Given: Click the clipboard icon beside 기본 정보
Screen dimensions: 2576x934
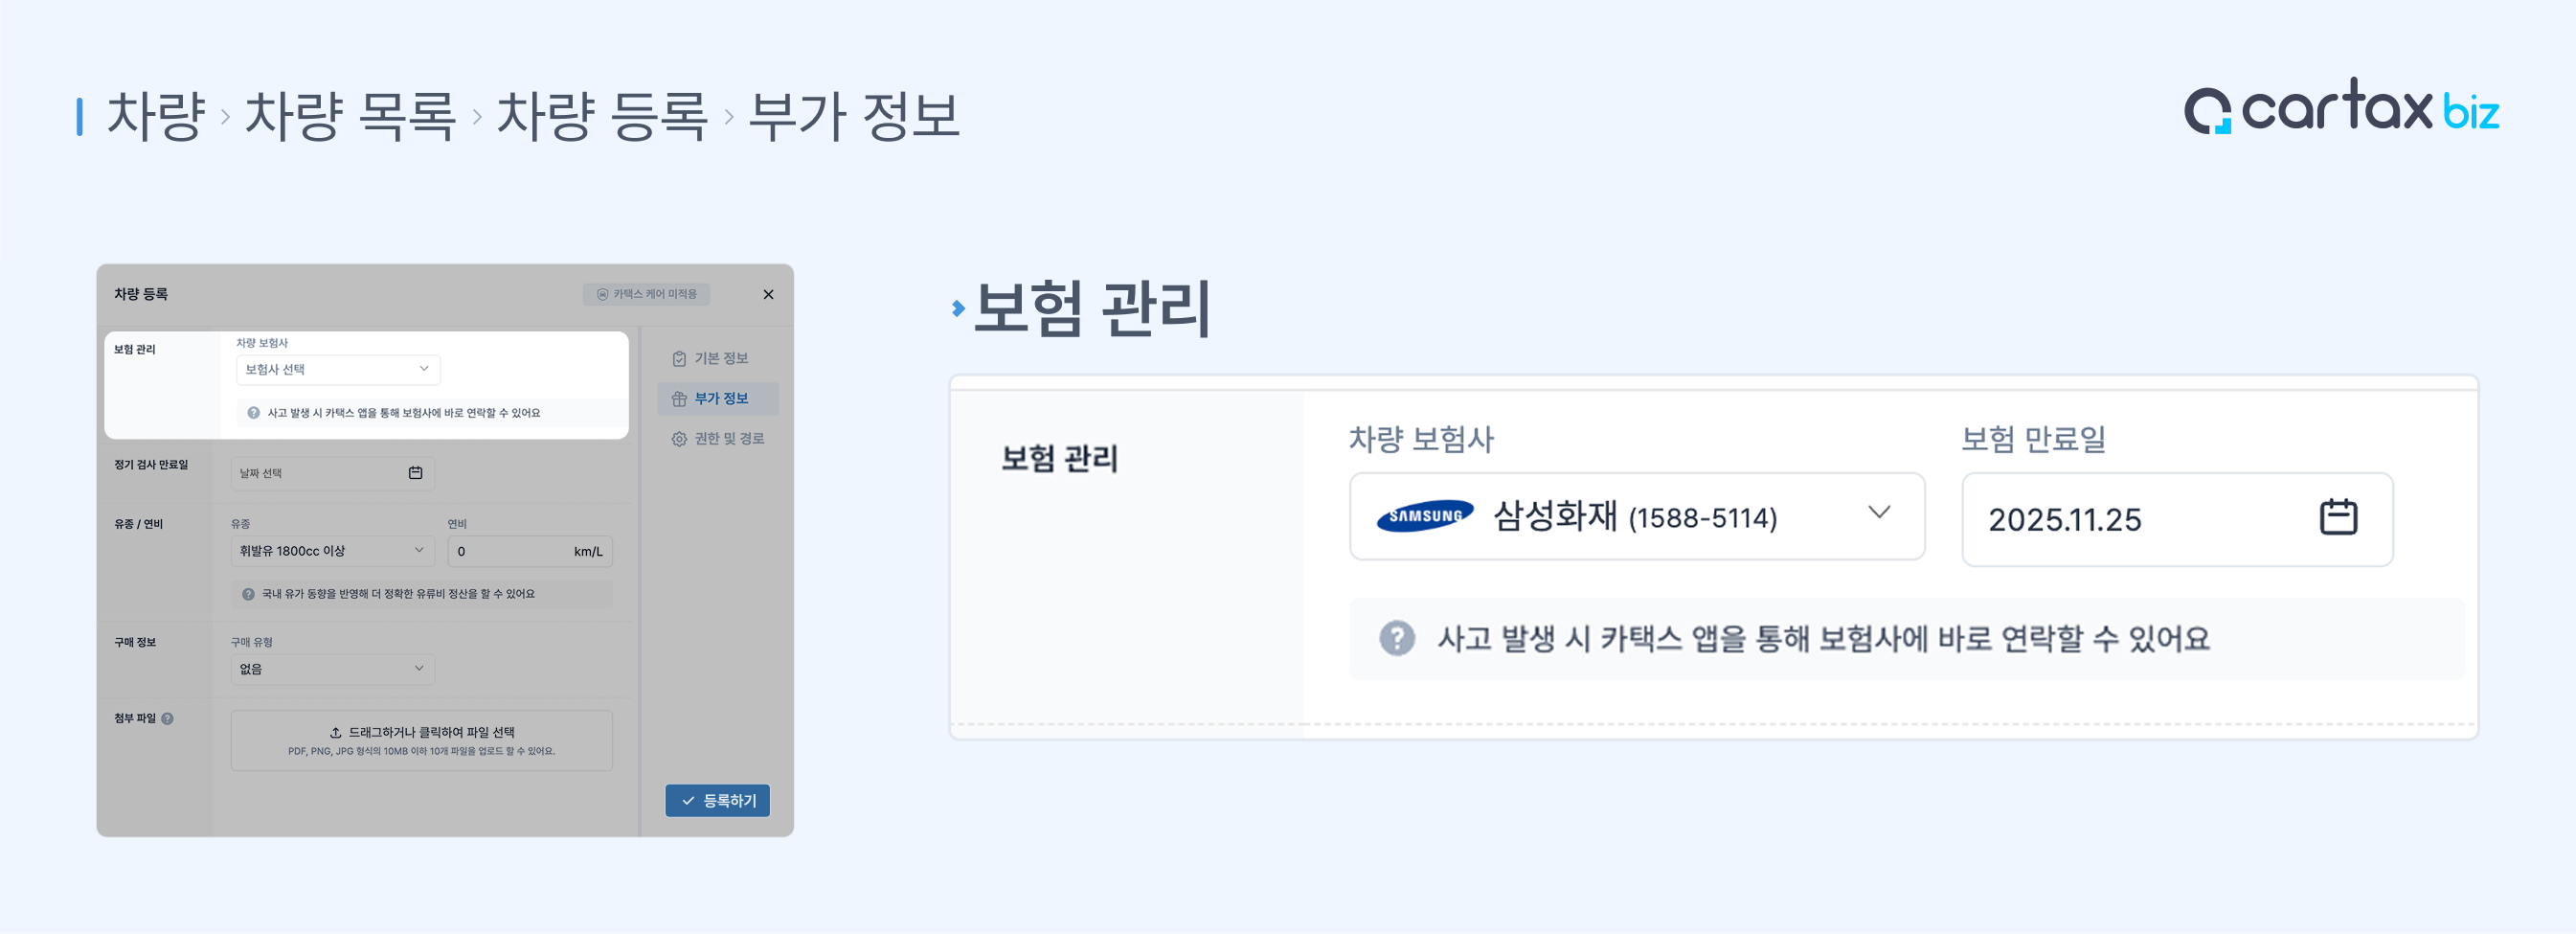Looking at the screenshot, I should point(679,359).
